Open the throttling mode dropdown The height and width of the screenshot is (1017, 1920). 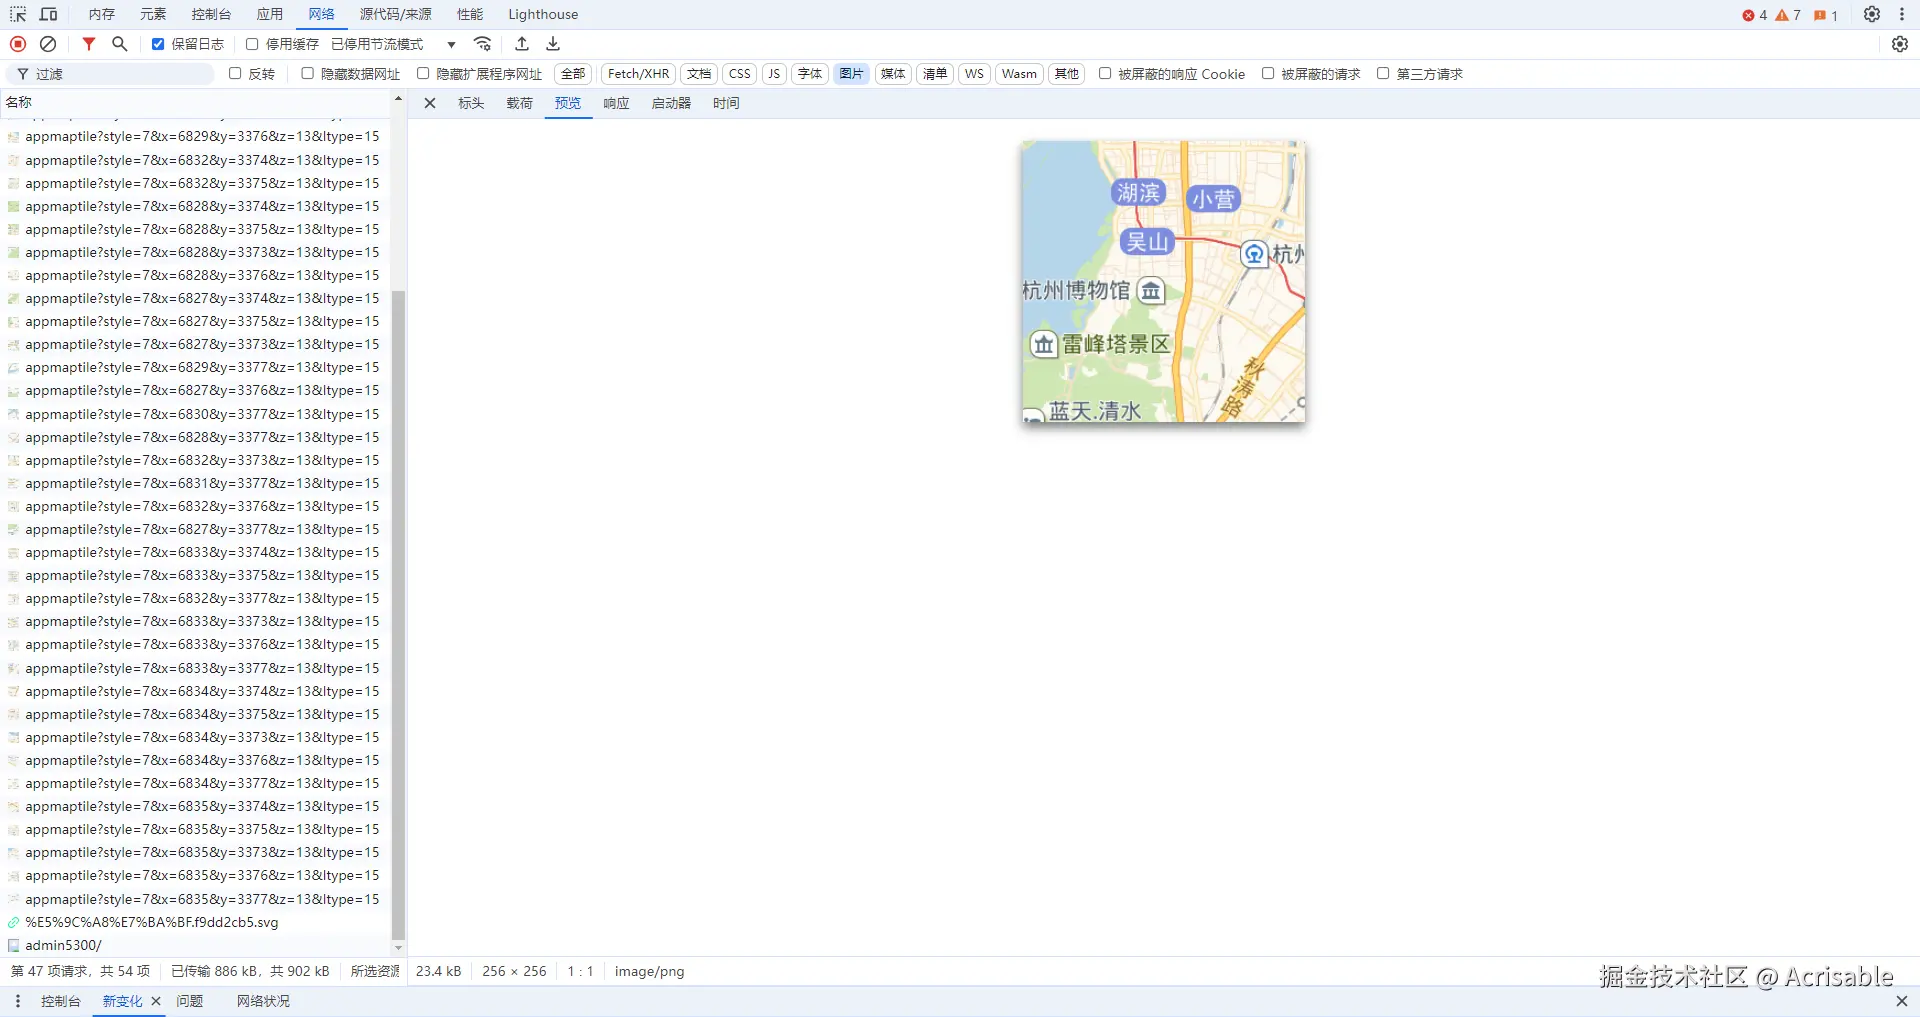(x=394, y=44)
